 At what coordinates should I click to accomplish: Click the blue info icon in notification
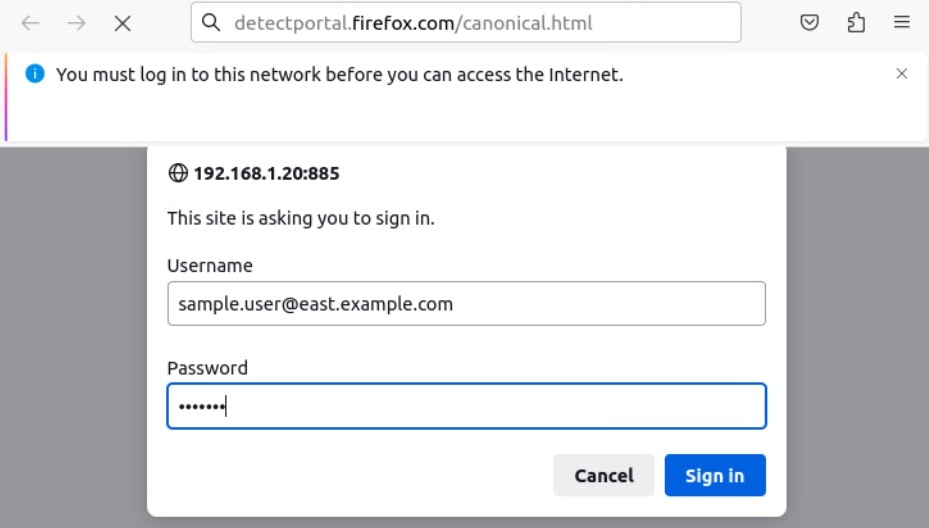click(35, 74)
